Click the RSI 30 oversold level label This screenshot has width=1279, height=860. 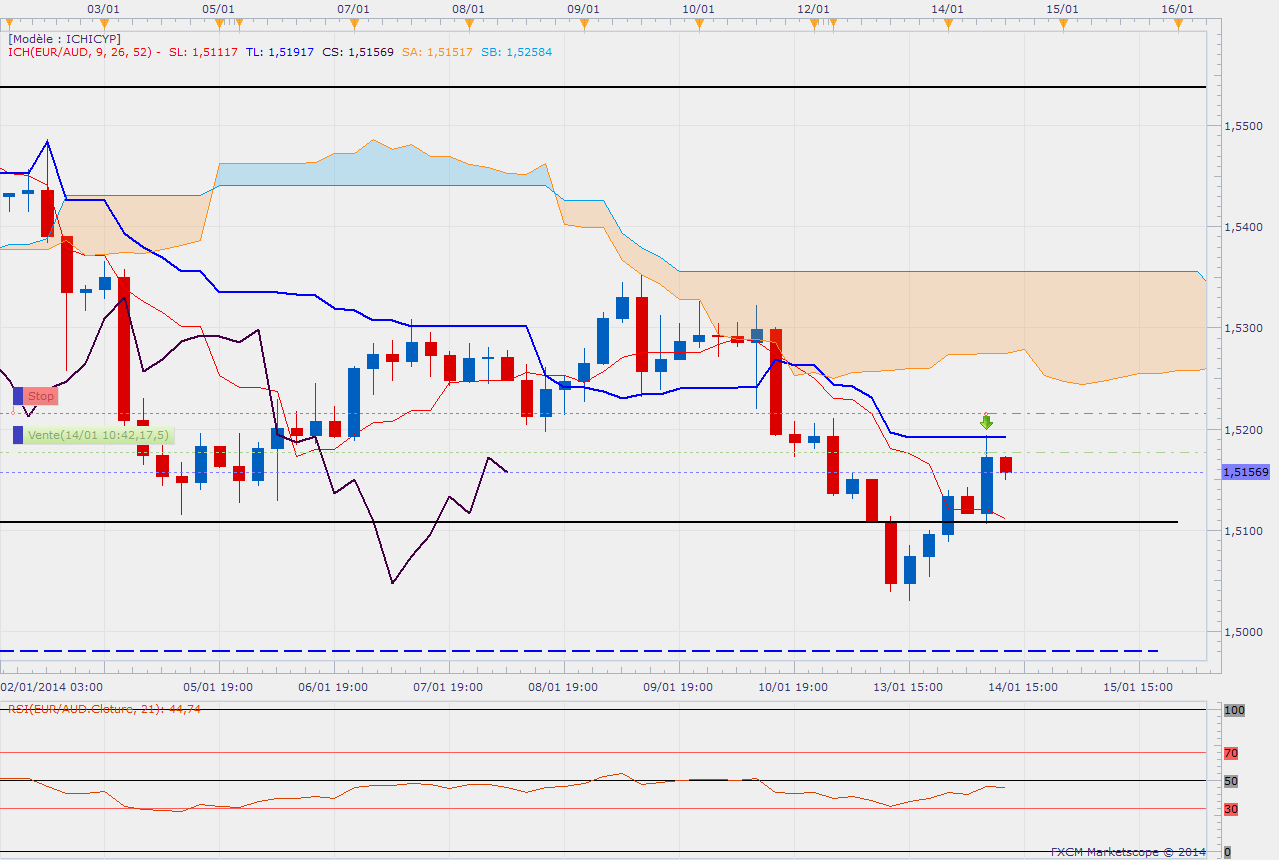click(x=1230, y=809)
